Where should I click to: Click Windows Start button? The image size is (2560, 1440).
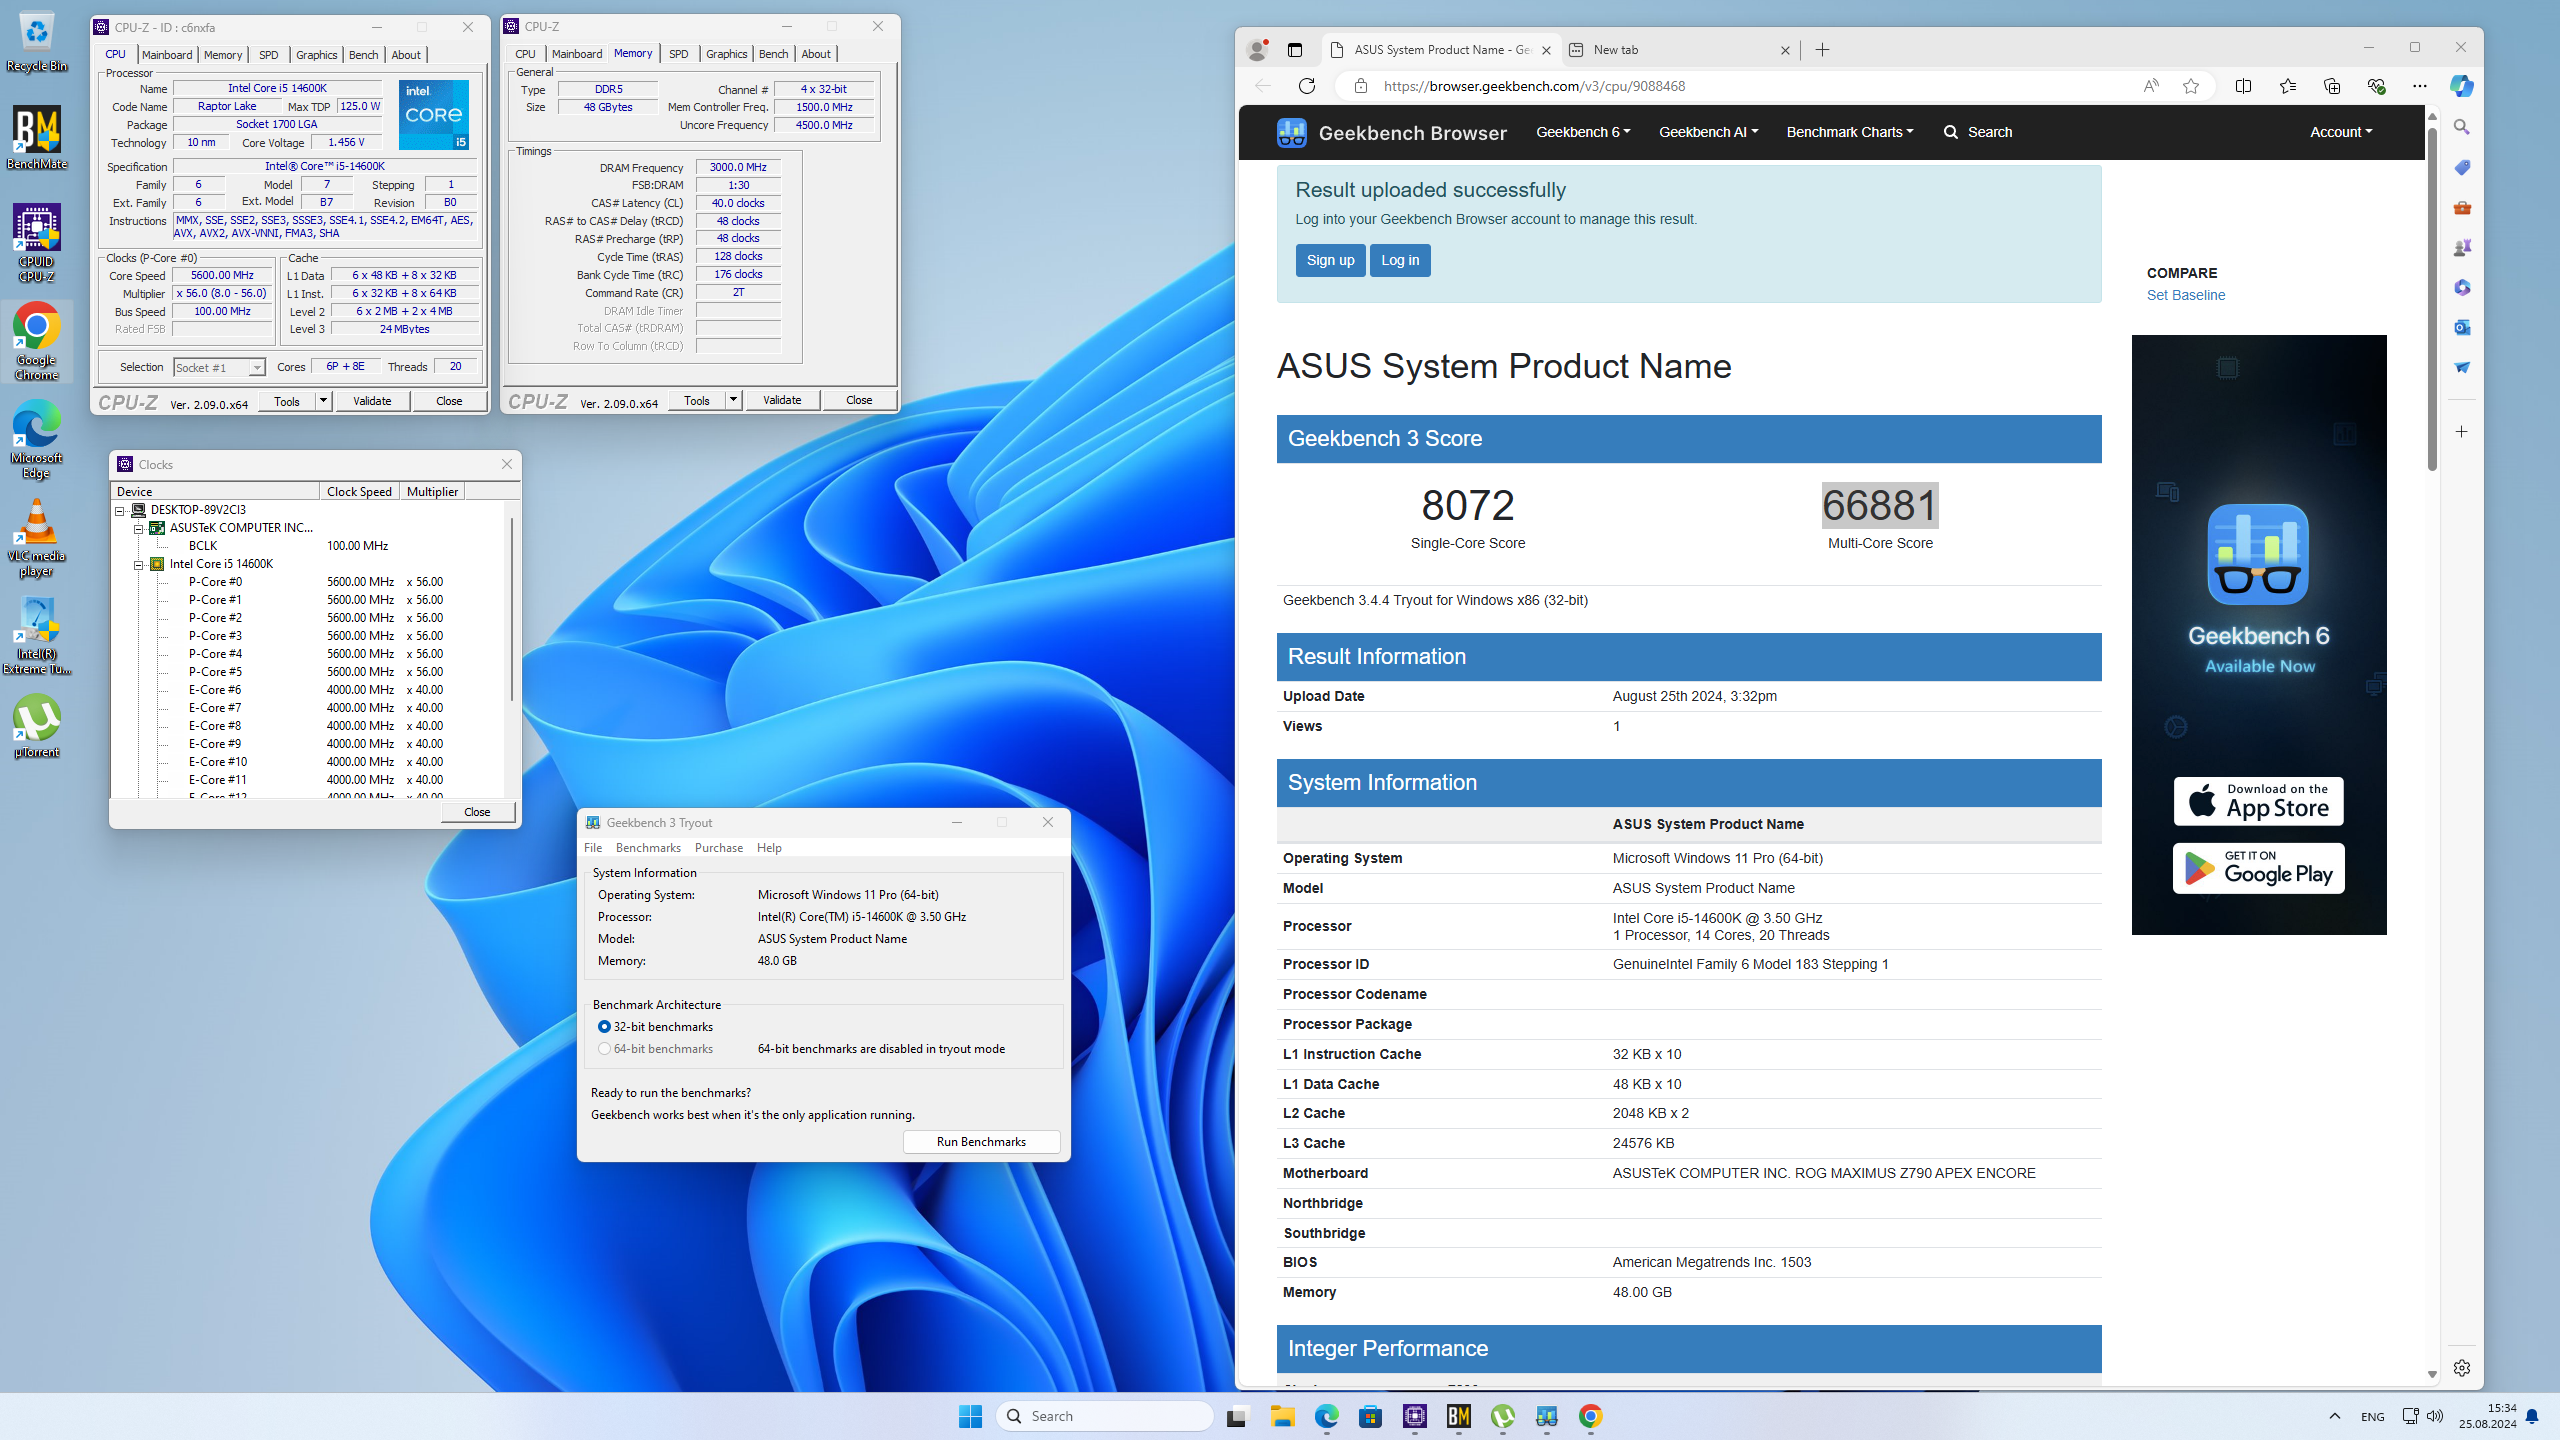[x=970, y=1416]
